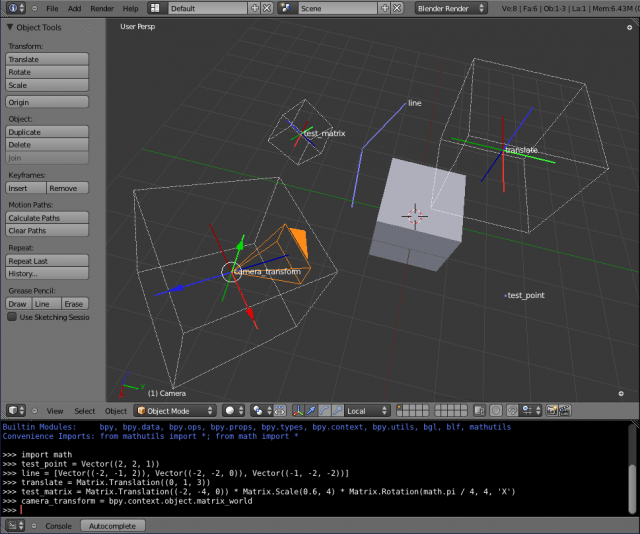The width and height of the screenshot is (640, 534).
Task: Toggle manipulate object centers only
Action: click(x=280, y=410)
